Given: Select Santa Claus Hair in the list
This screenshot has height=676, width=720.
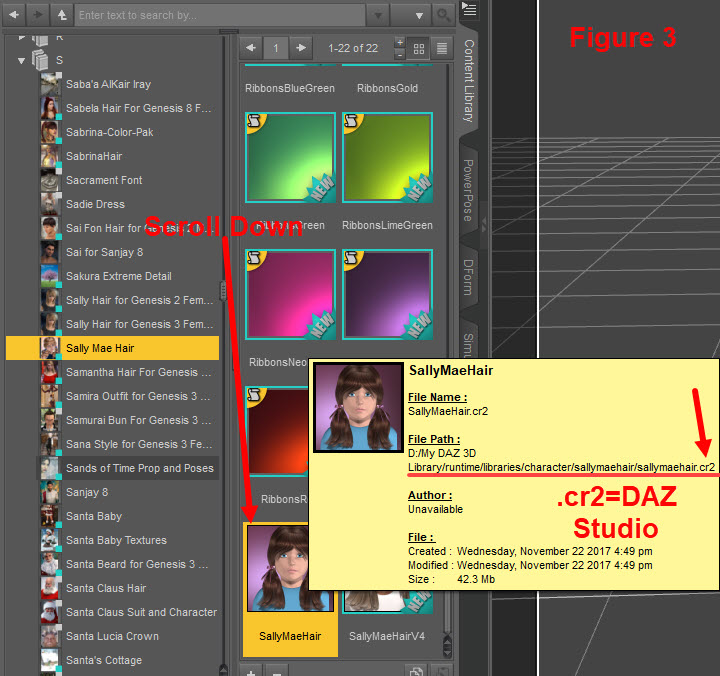Looking at the screenshot, I should coord(106,588).
